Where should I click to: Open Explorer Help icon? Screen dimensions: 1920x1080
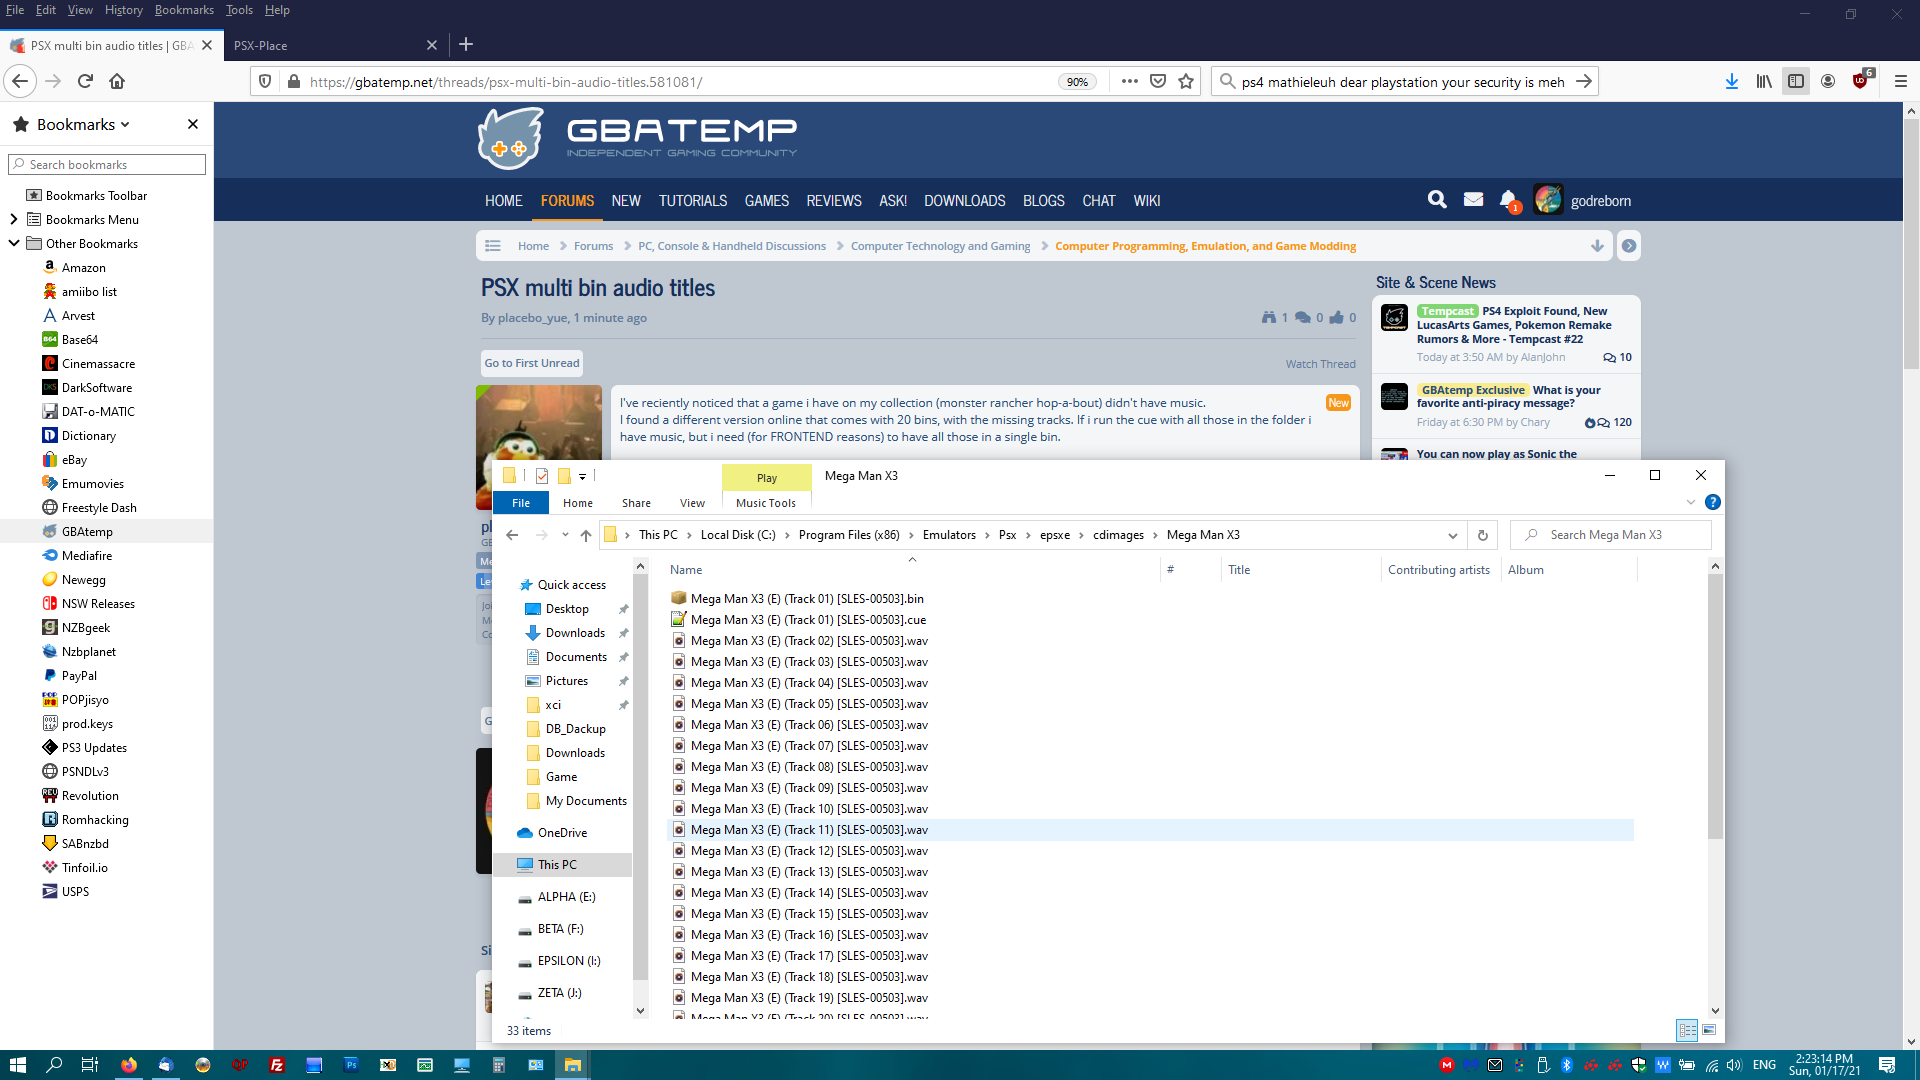coord(1713,502)
